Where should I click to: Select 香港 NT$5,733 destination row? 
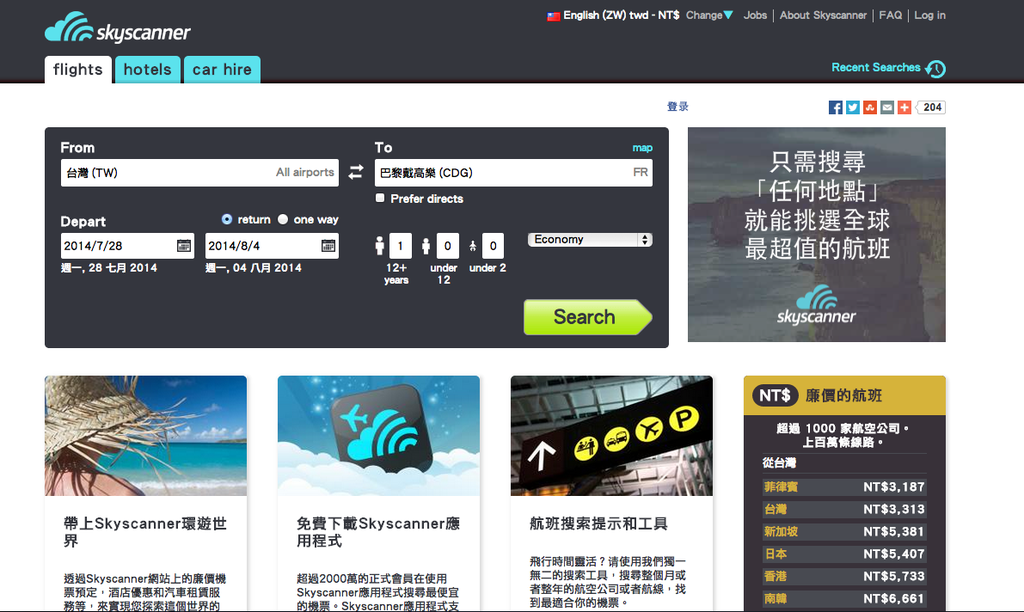pyautogui.click(x=844, y=576)
